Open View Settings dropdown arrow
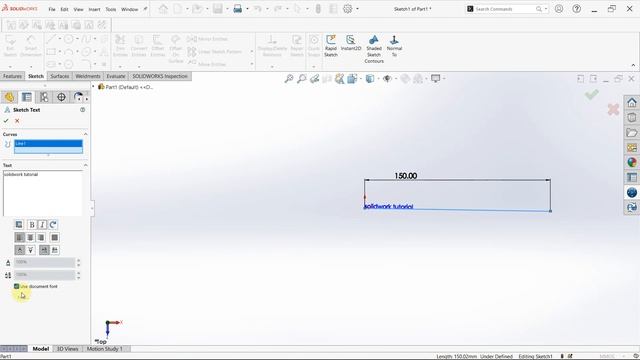 [x=444, y=78]
